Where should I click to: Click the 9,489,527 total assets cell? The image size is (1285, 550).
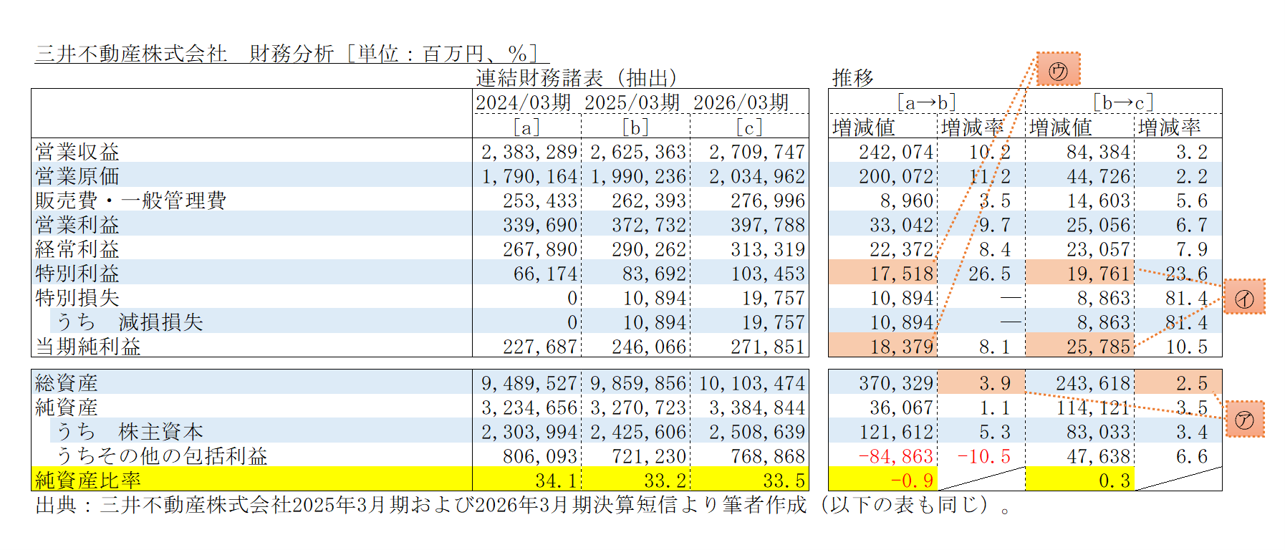click(526, 383)
